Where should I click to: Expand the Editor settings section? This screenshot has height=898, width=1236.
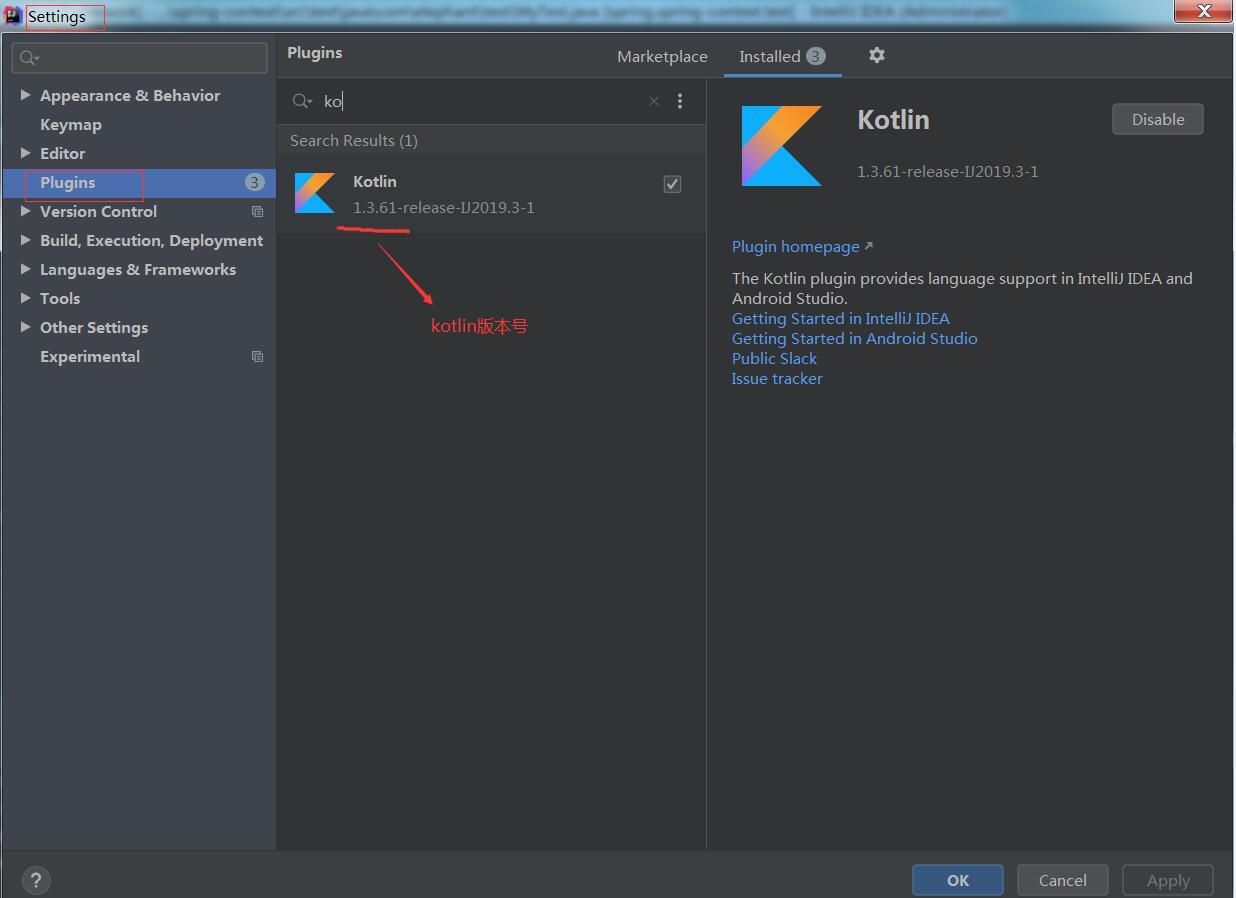click(25, 153)
